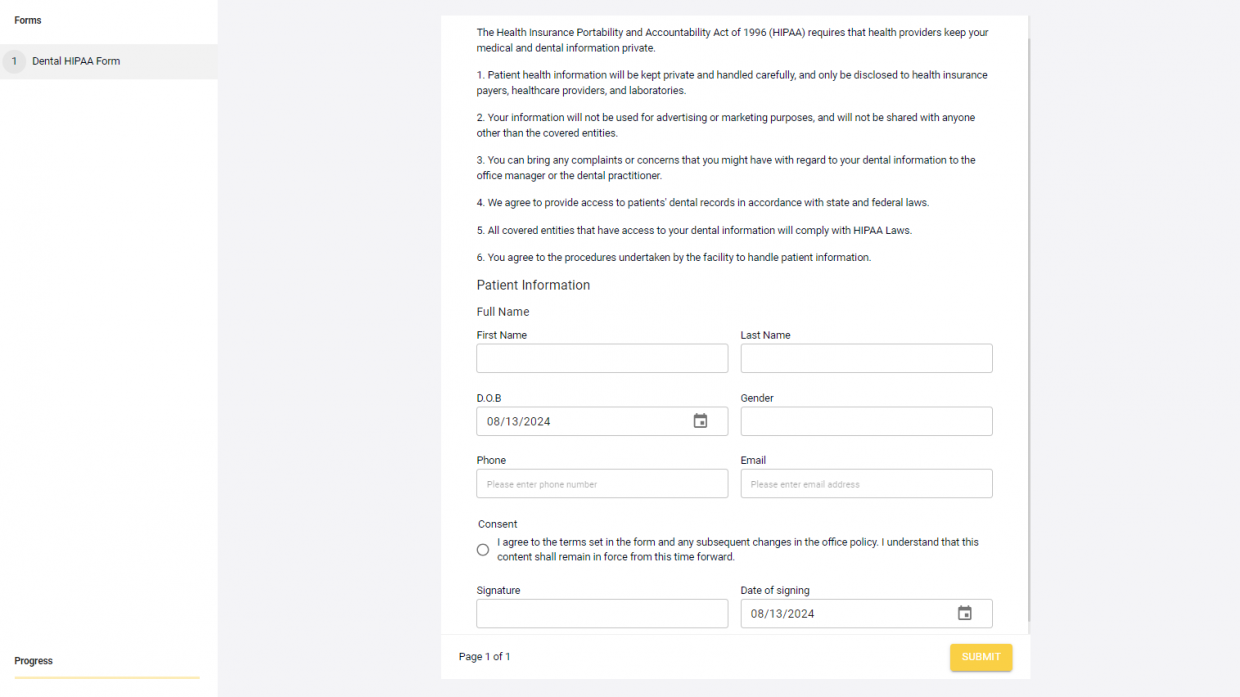Select the consent agreement radio button

(x=482, y=549)
